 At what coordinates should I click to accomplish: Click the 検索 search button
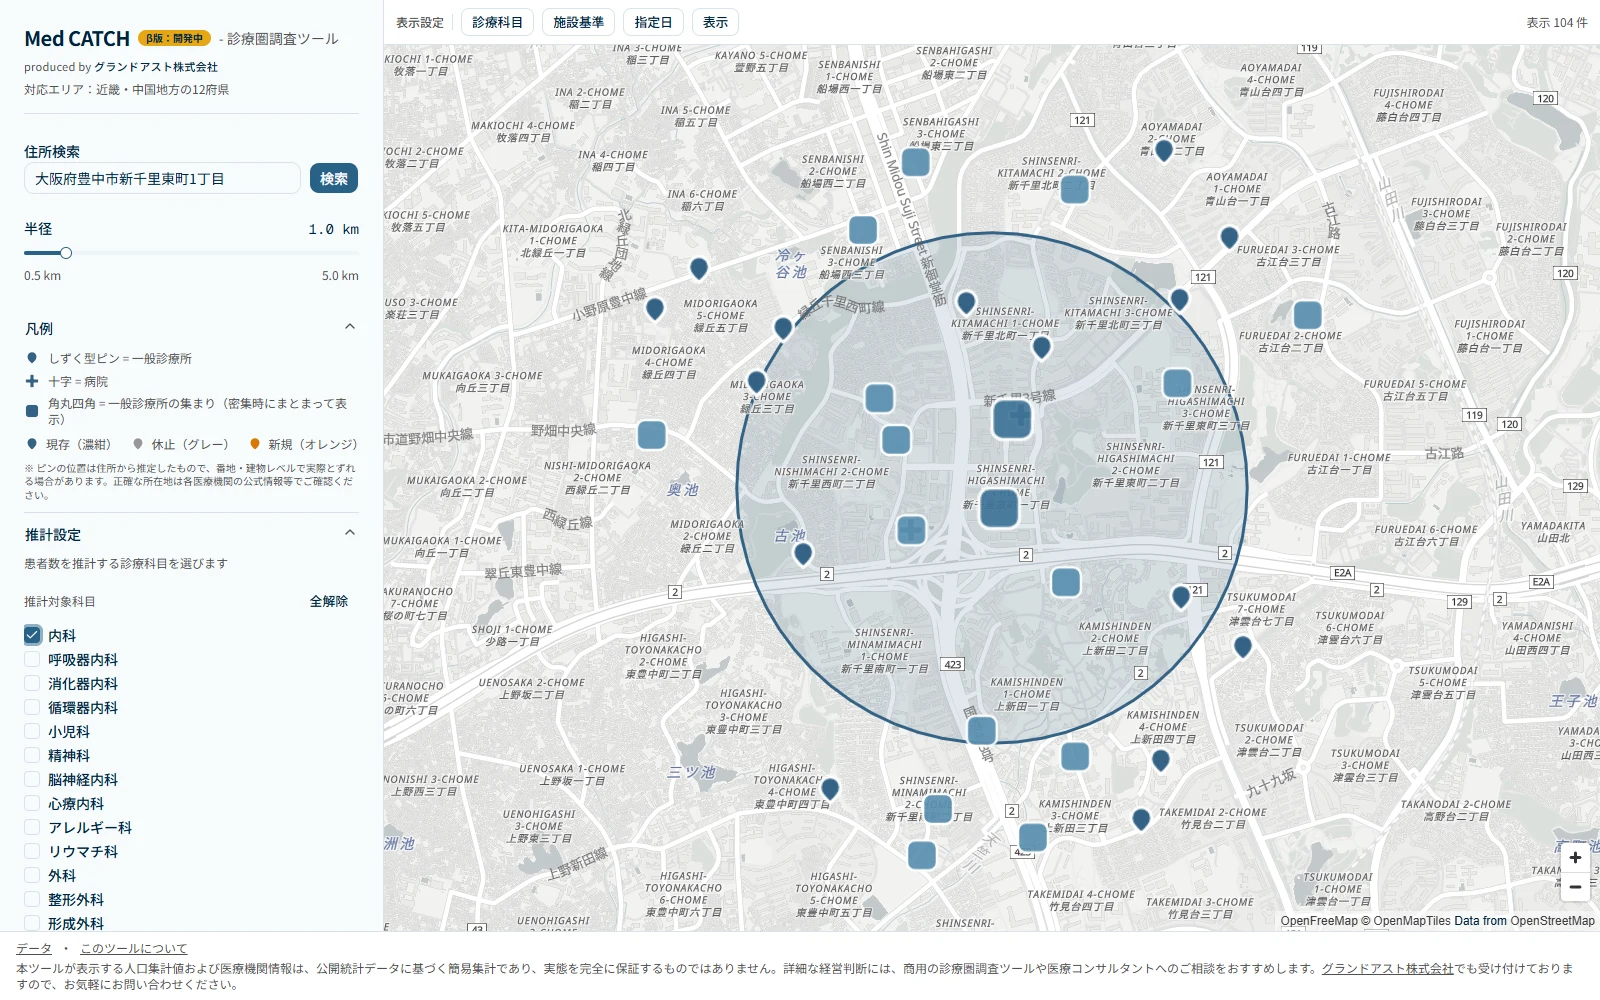tap(334, 178)
